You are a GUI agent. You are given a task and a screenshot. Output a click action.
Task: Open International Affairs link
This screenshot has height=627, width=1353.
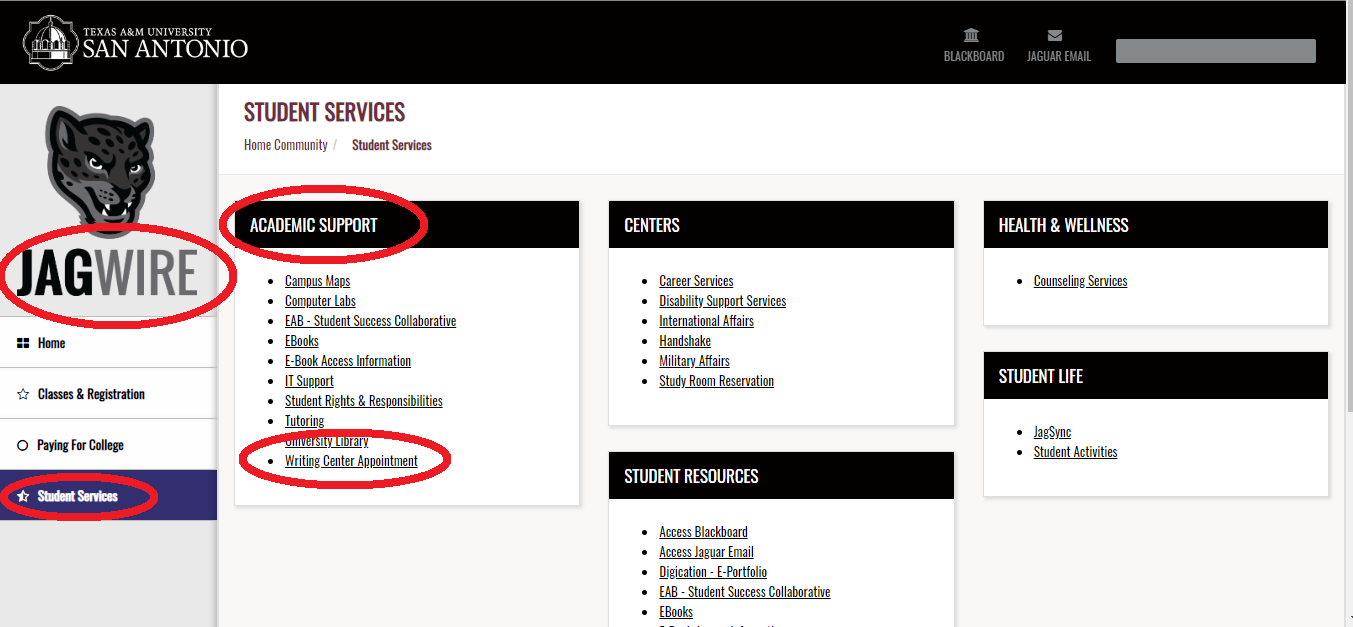coord(706,321)
